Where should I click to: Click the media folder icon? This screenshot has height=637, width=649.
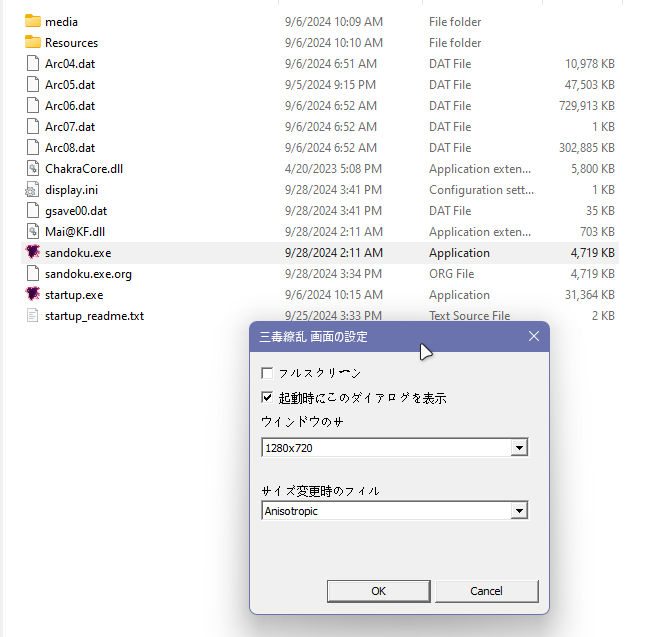coord(32,21)
